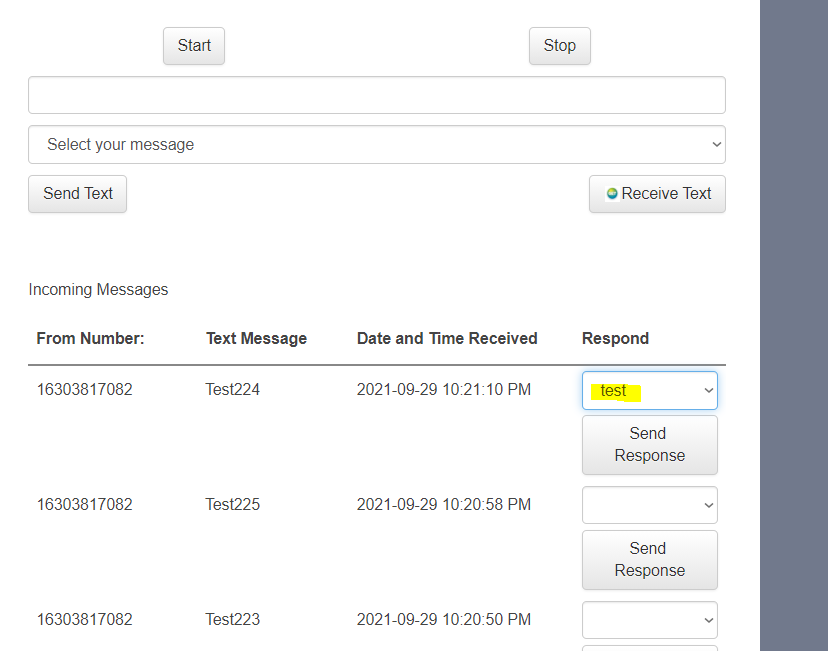Image resolution: width=828 pixels, height=651 pixels.
Task: Click the 'Incoming Messages' heading
Action: 98,290
